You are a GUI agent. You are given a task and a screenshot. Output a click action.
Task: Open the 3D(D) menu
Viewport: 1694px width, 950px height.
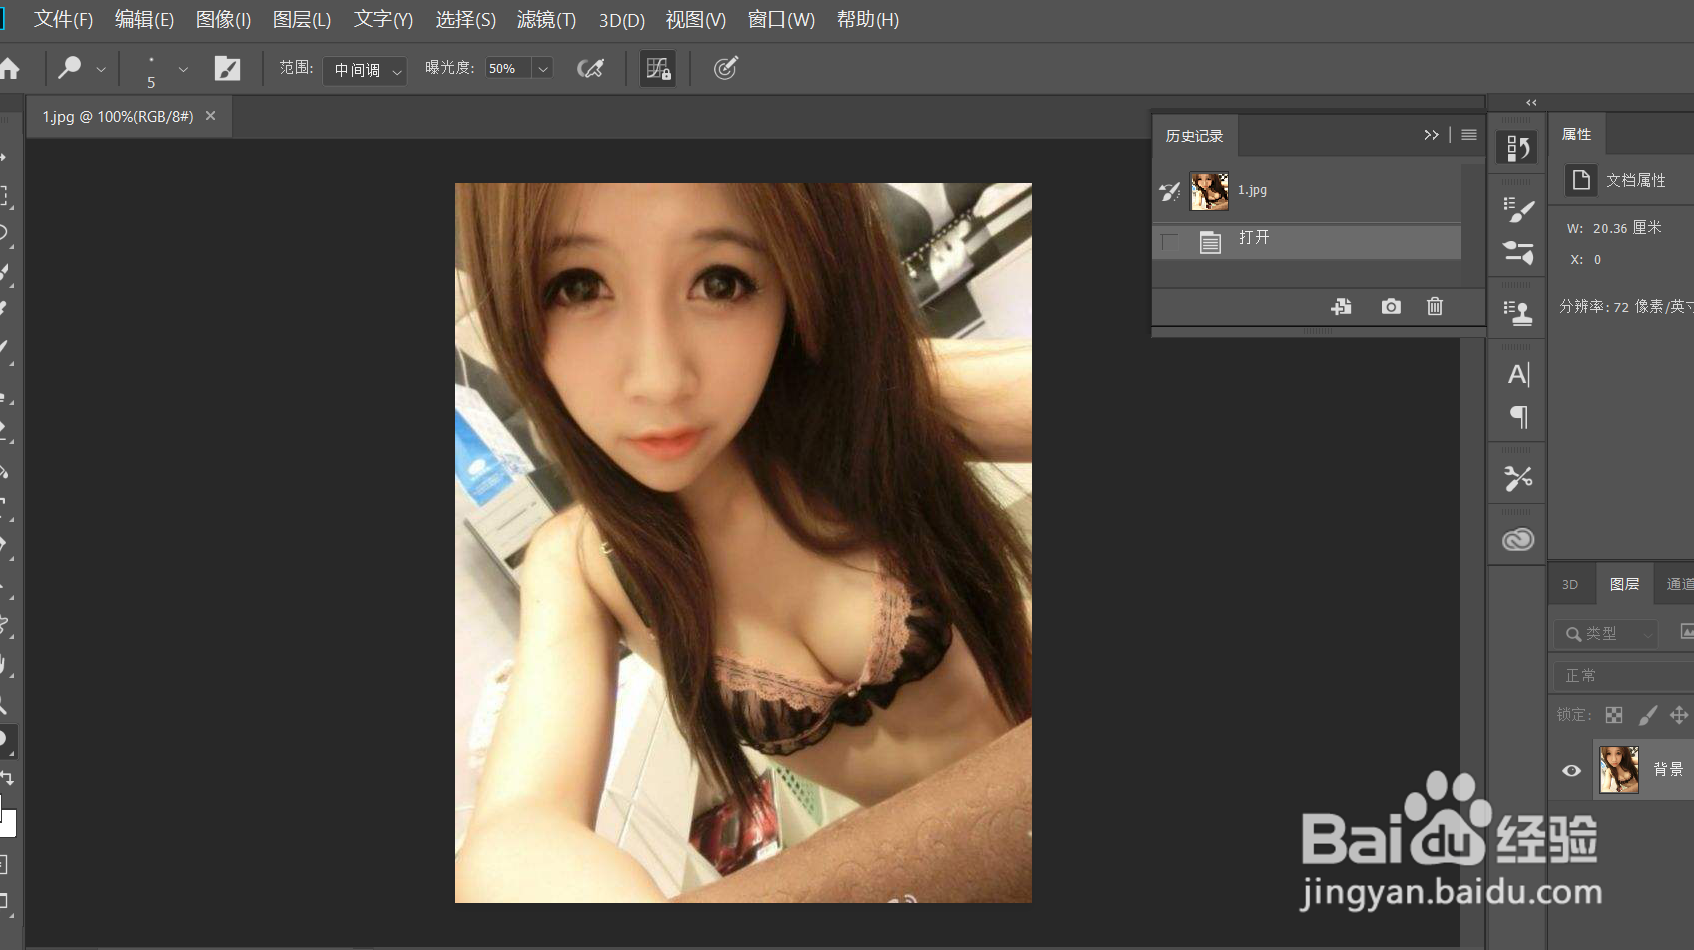point(621,20)
